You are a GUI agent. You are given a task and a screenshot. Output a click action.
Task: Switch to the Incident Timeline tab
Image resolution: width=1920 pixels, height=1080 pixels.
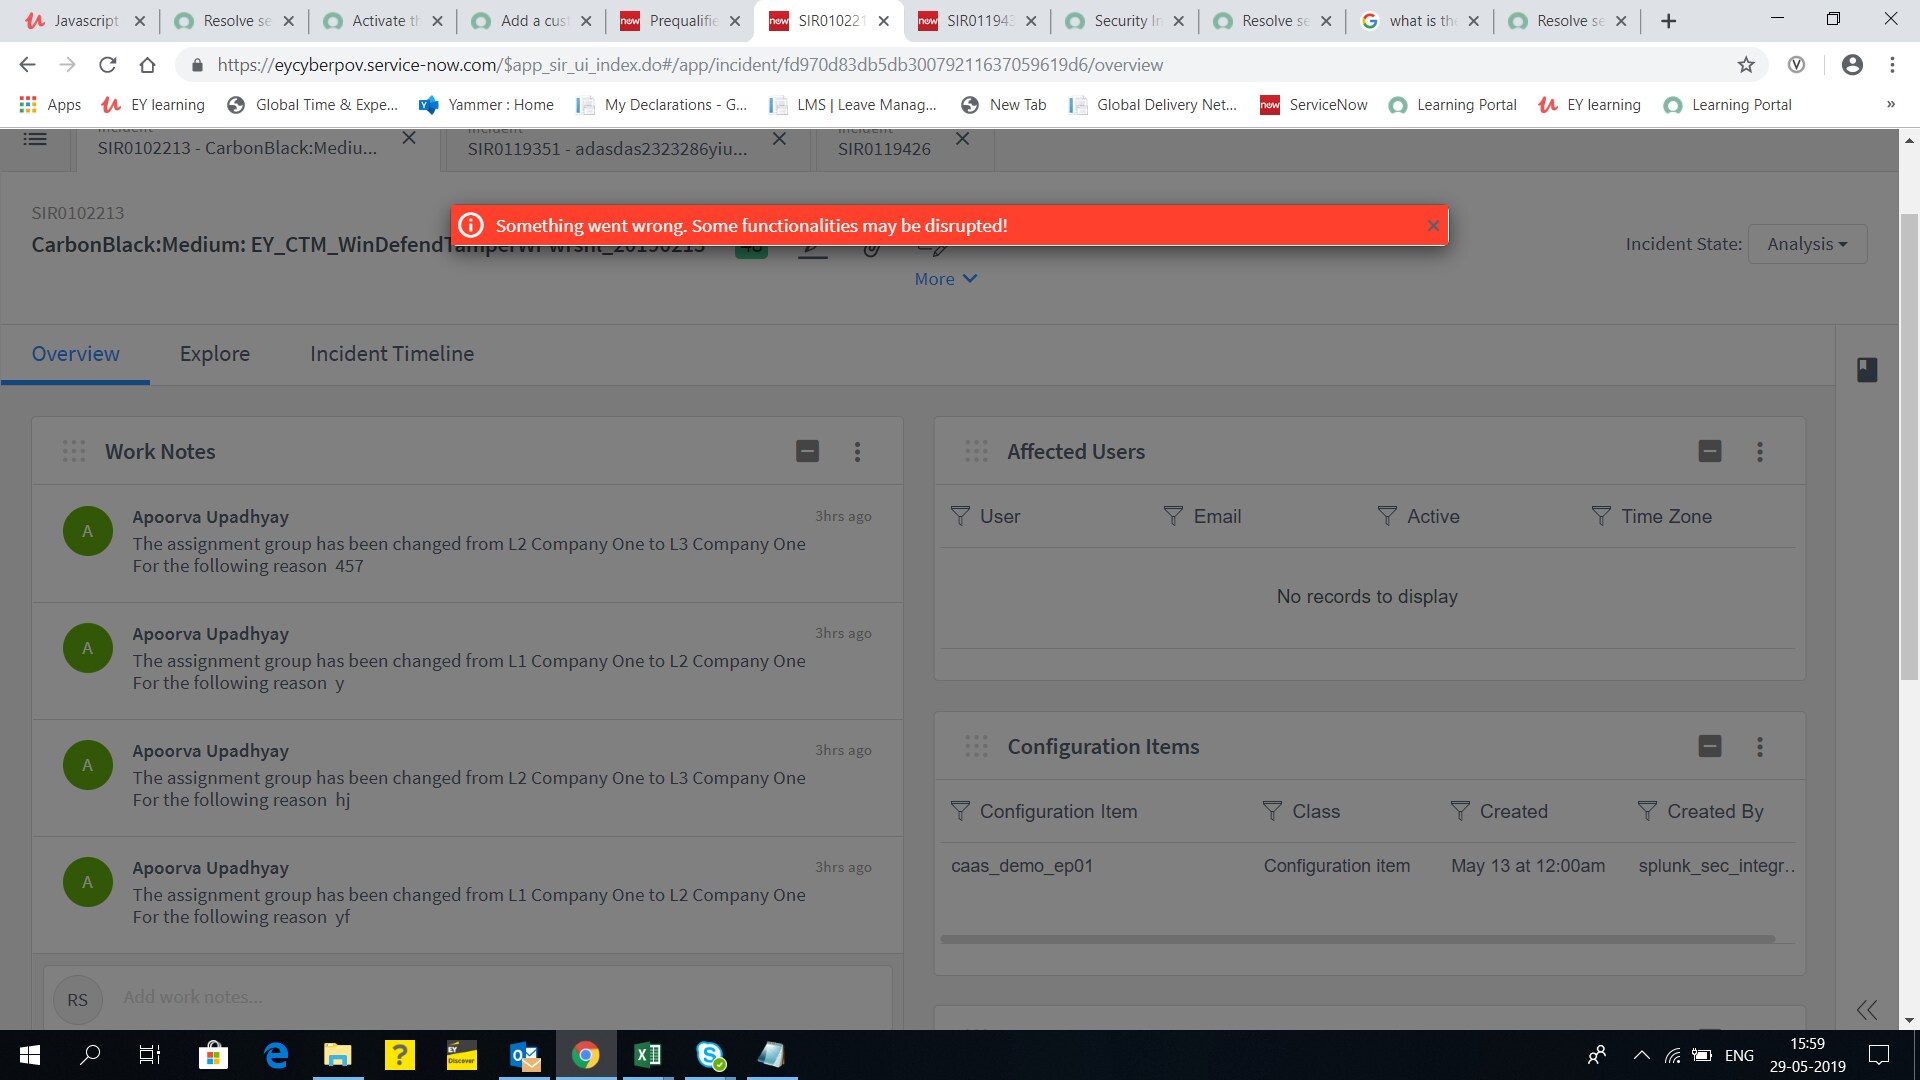click(391, 353)
